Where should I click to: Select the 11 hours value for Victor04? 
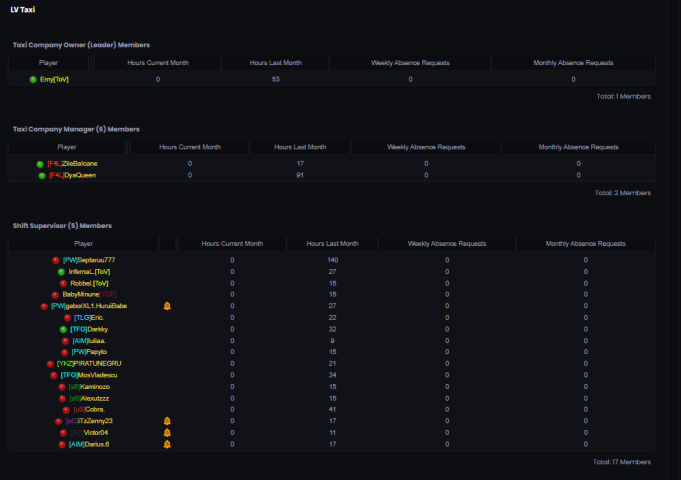click(x=333, y=433)
